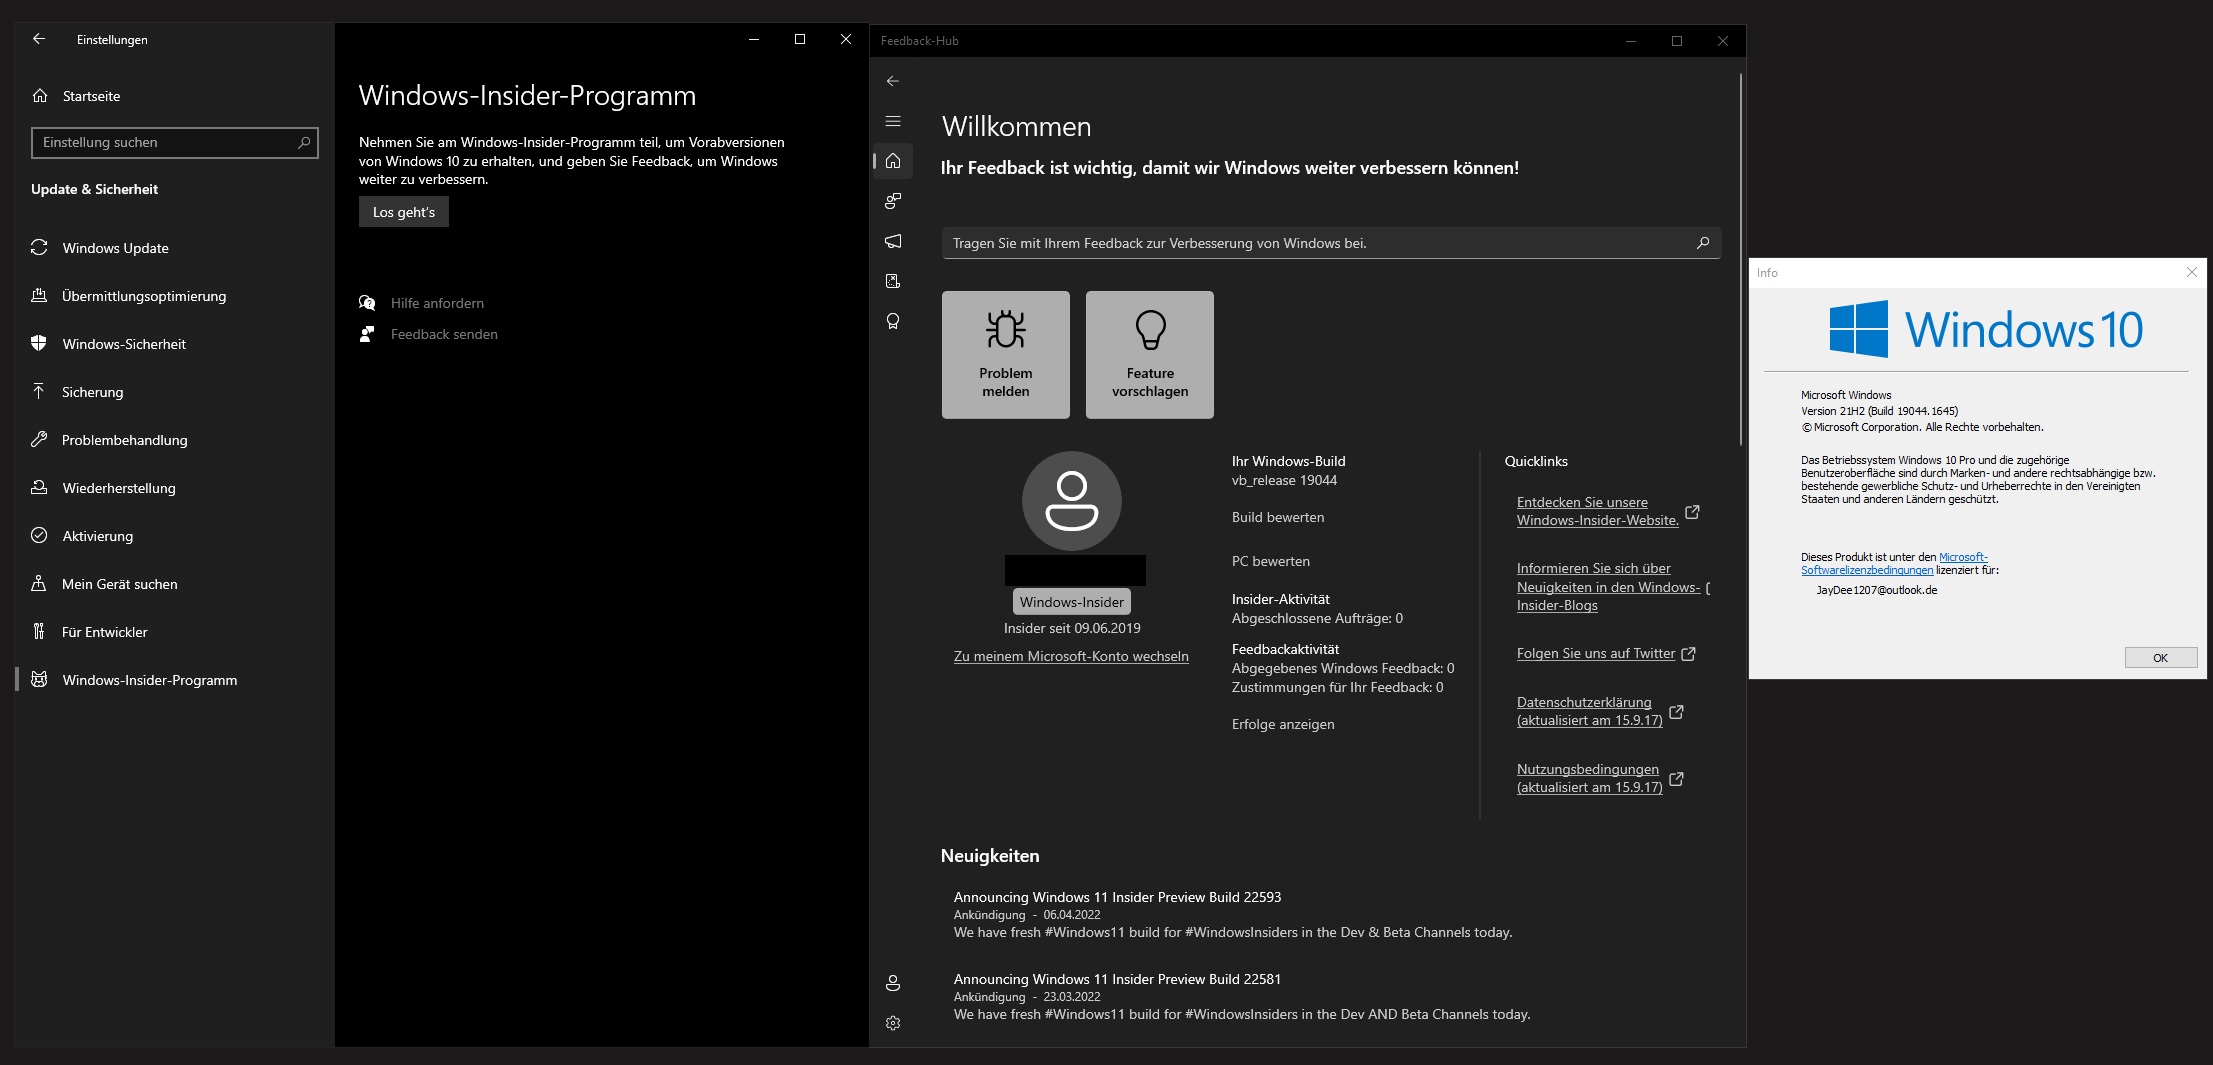Click PC bewerten
Image resolution: width=2213 pixels, height=1065 pixels.
1271,561
